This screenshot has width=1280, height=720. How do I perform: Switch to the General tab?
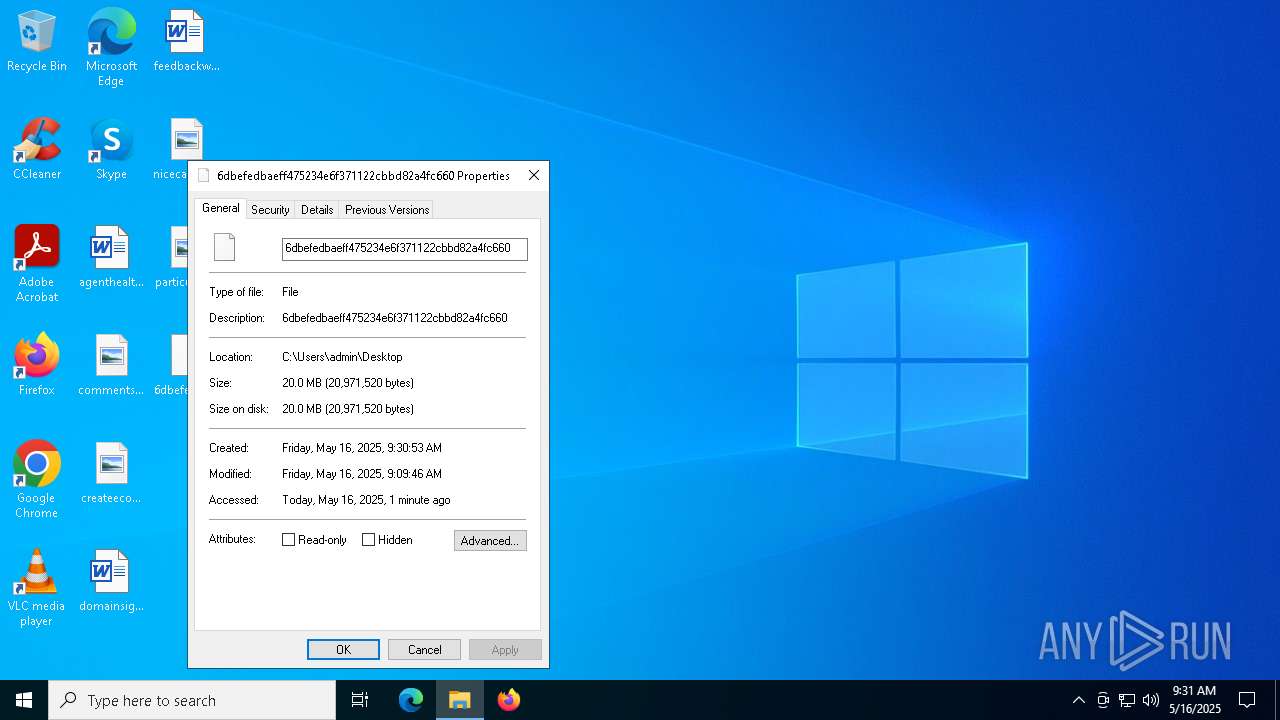[x=221, y=208]
